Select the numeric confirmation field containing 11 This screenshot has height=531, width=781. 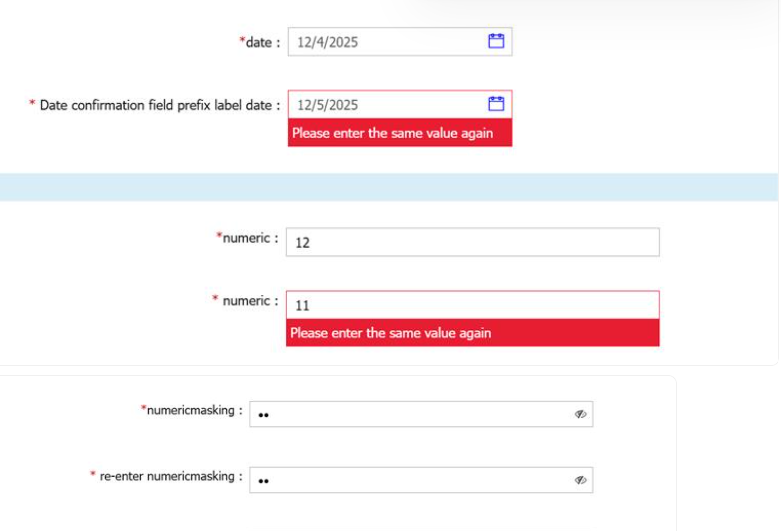[x=472, y=305]
